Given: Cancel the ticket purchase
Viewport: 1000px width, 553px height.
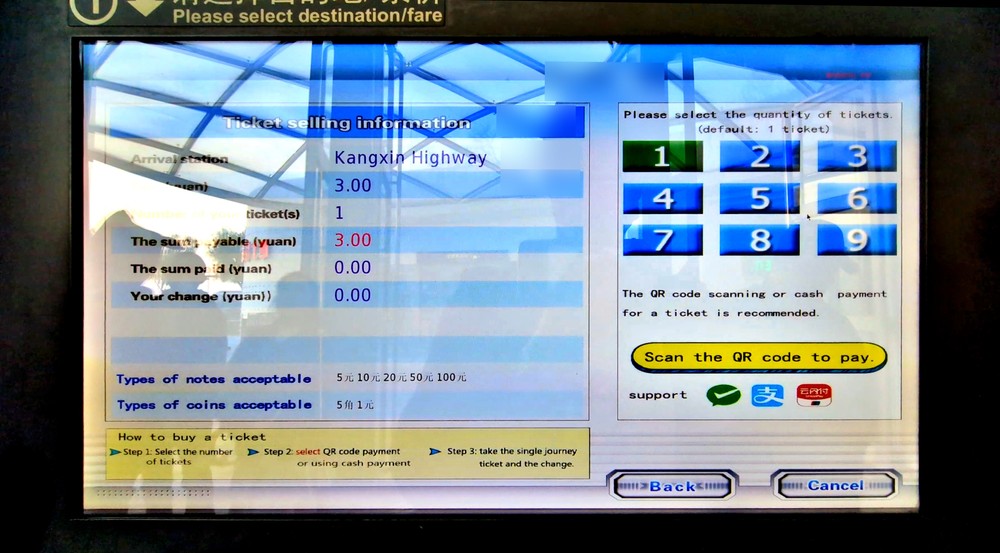Looking at the screenshot, I should 835,486.
